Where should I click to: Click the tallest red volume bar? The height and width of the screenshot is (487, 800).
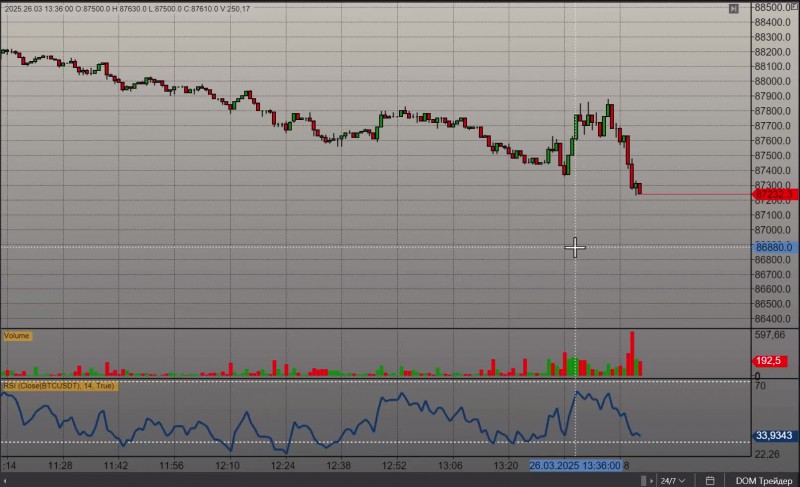coord(632,354)
